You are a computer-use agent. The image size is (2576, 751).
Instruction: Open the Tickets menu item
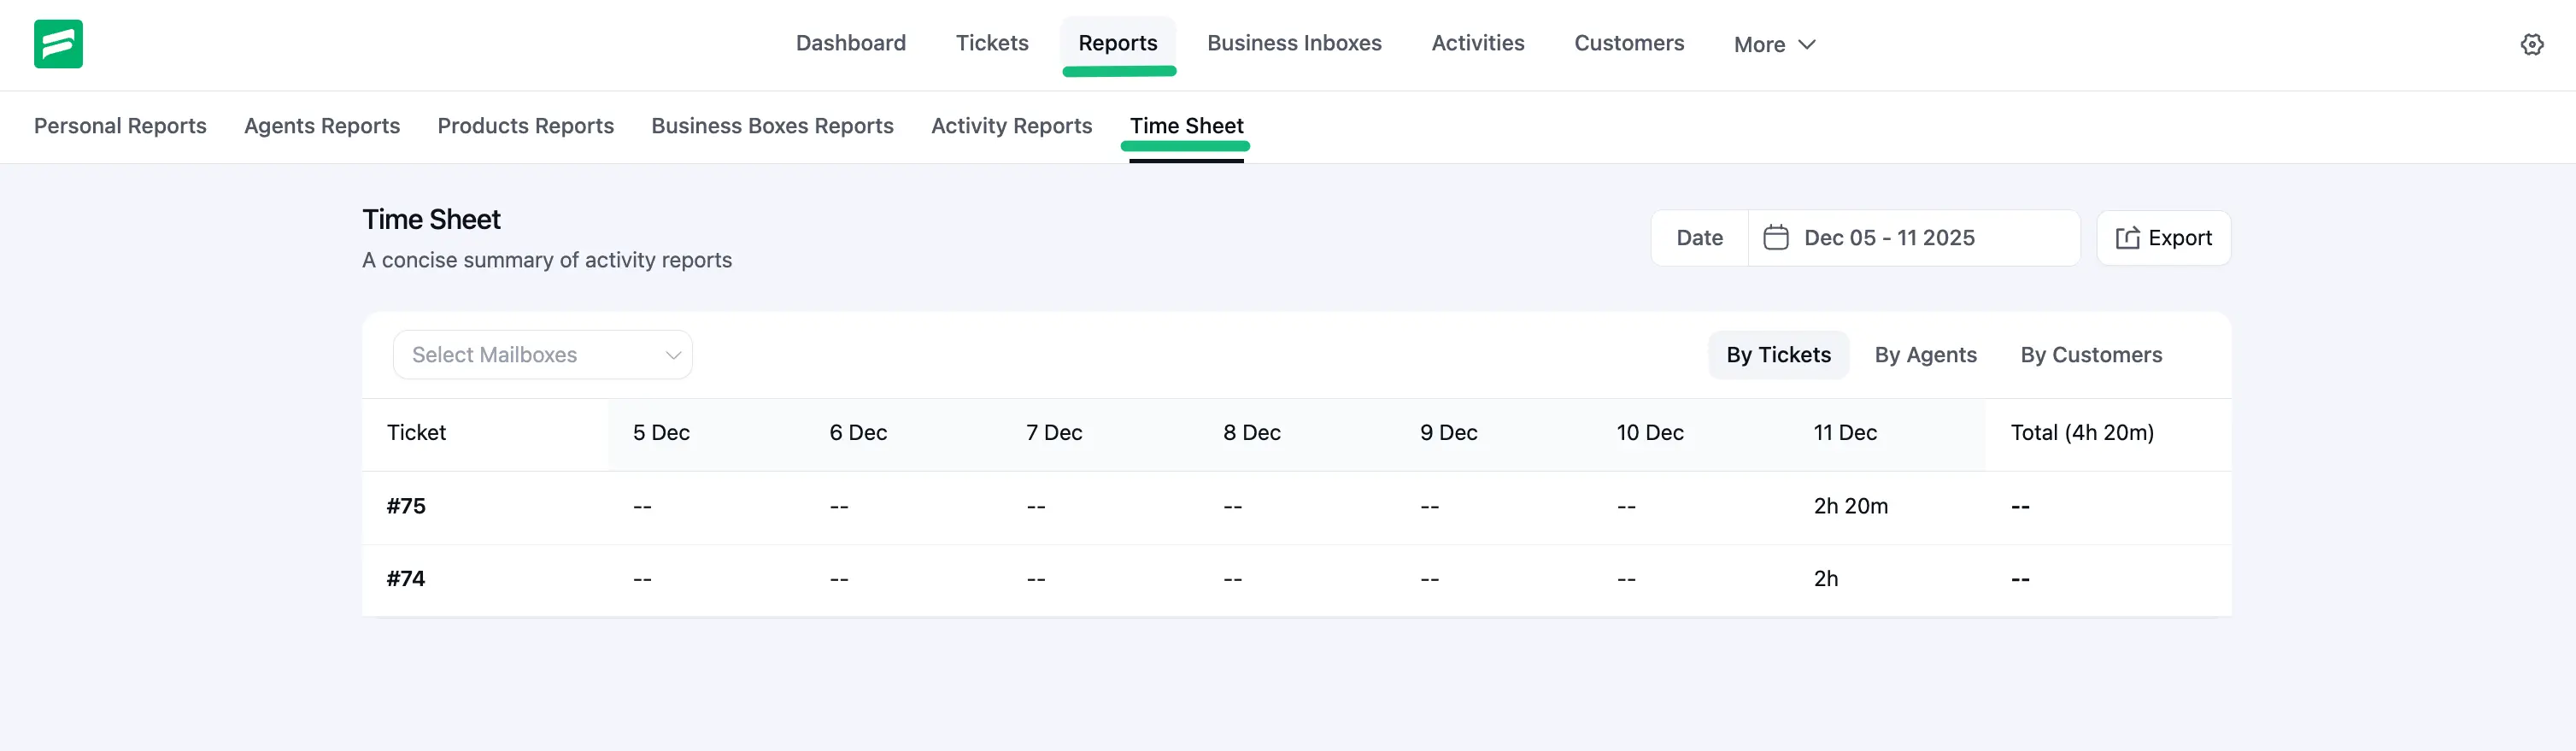pos(991,43)
